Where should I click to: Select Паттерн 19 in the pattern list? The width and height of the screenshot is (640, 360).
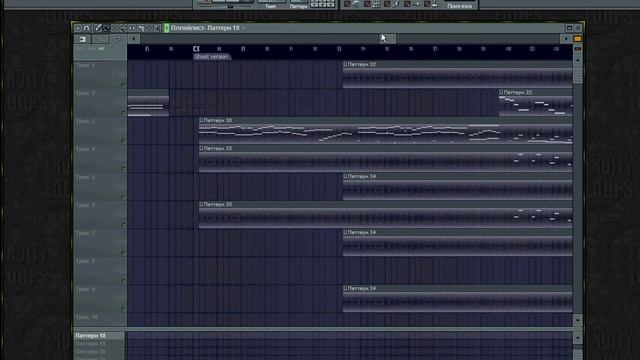99,344
